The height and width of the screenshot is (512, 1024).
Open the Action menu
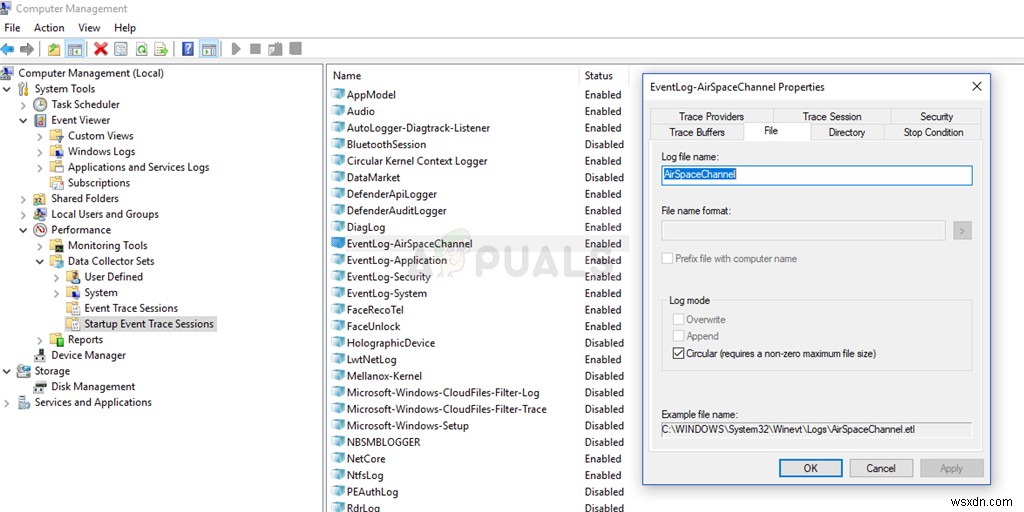point(49,27)
